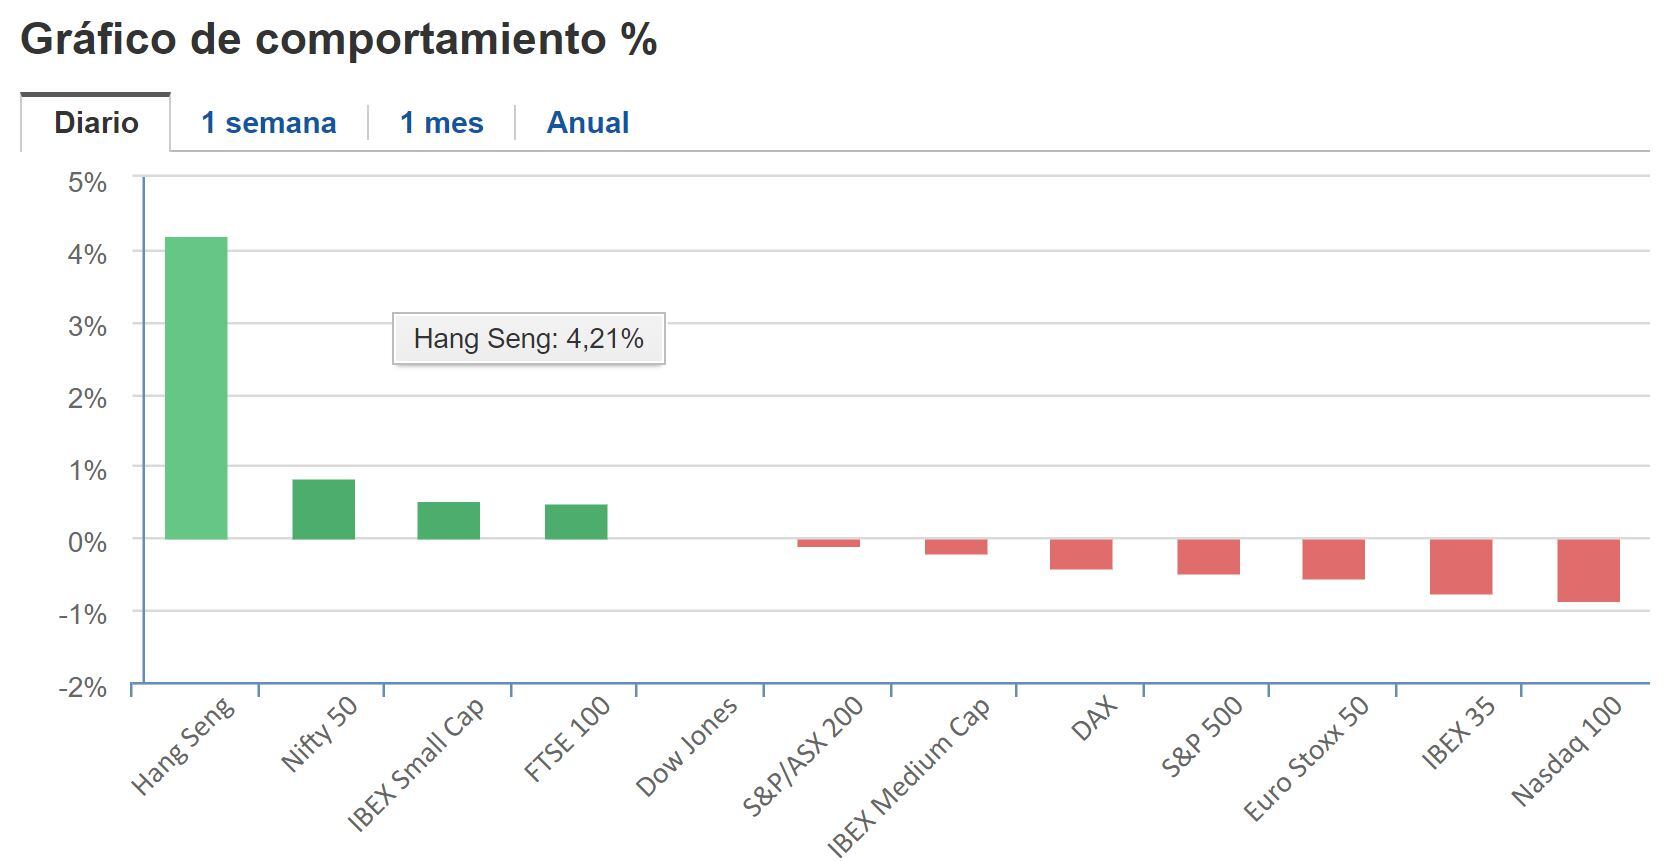
Task: Click the IBEX 35 red bar
Action: click(1461, 567)
